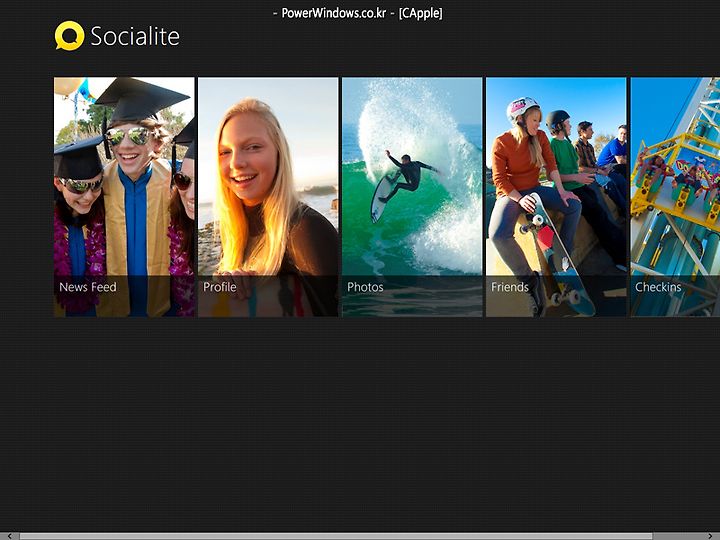Click the horizontal scrollbar thumb at bottom
Screen dimensions: 720x540
pyautogui.click(x=336, y=536)
